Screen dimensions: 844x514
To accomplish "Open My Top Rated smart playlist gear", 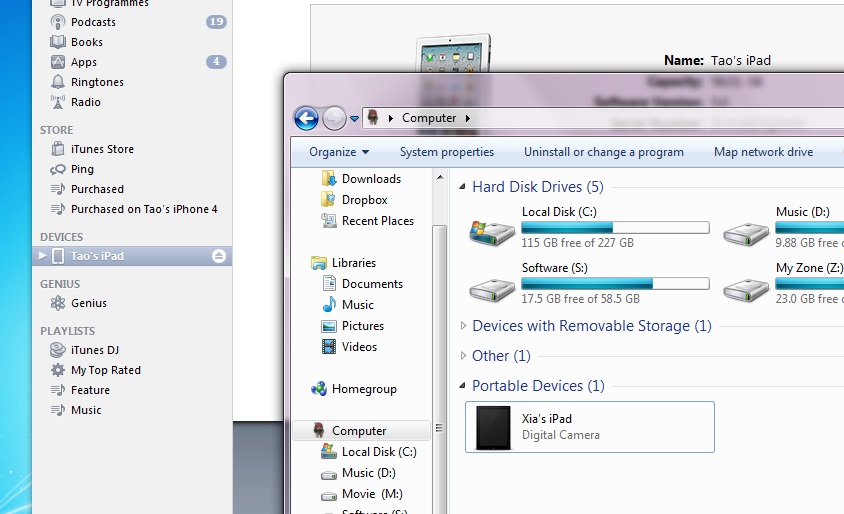I will [x=58, y=370].
